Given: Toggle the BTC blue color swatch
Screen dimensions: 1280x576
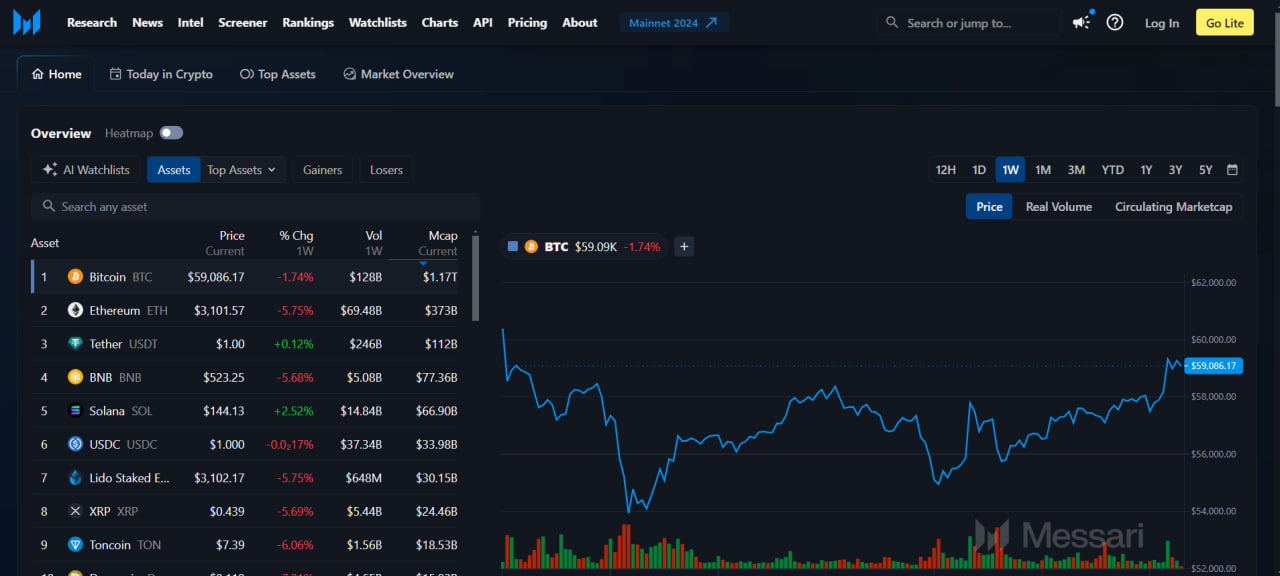Looking at the screenshot, I should coord(513,246).
